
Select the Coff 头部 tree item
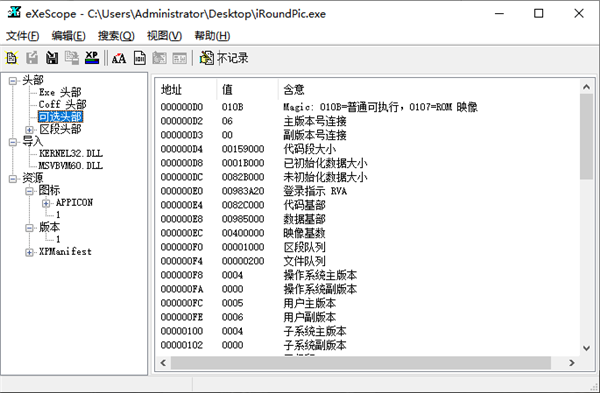tap(62, 104)
